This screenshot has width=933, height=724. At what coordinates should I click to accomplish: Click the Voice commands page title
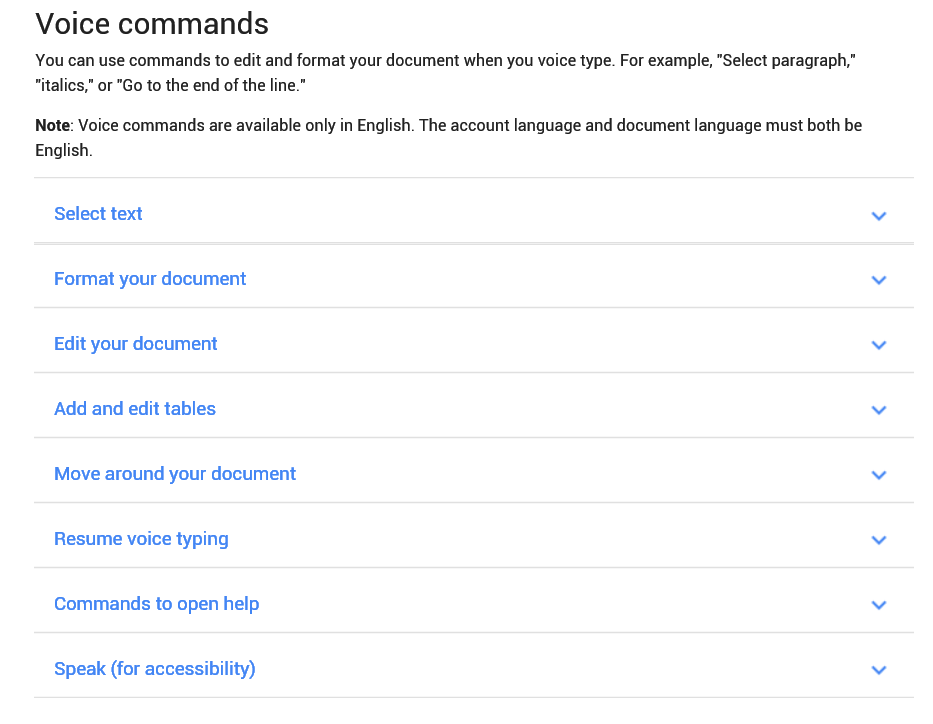[152, 23]
